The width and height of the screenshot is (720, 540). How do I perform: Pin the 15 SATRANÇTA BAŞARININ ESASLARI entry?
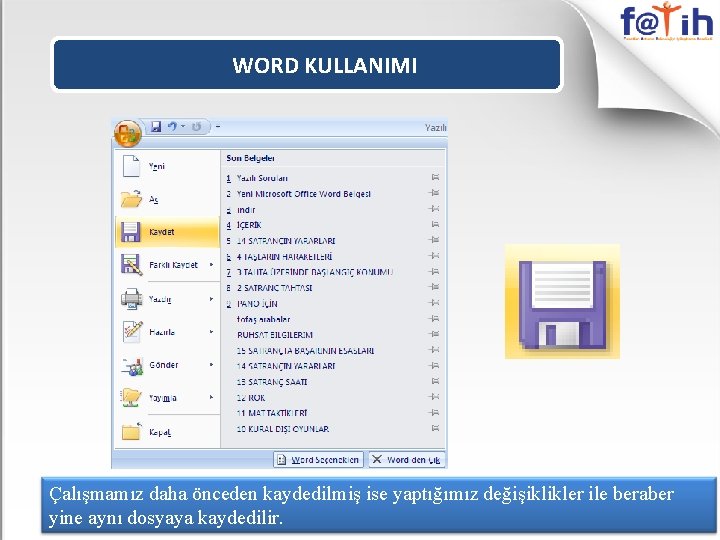434,350
